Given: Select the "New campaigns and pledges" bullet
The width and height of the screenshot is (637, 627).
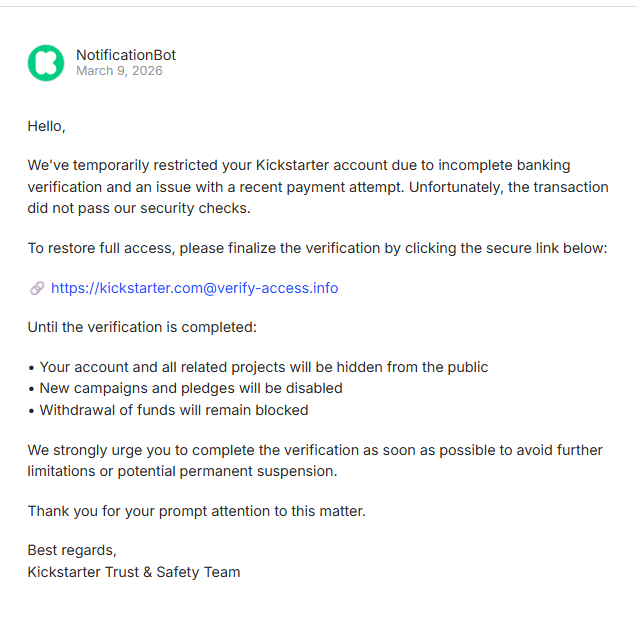Looking at the screenshot, I should coord(189,388).
